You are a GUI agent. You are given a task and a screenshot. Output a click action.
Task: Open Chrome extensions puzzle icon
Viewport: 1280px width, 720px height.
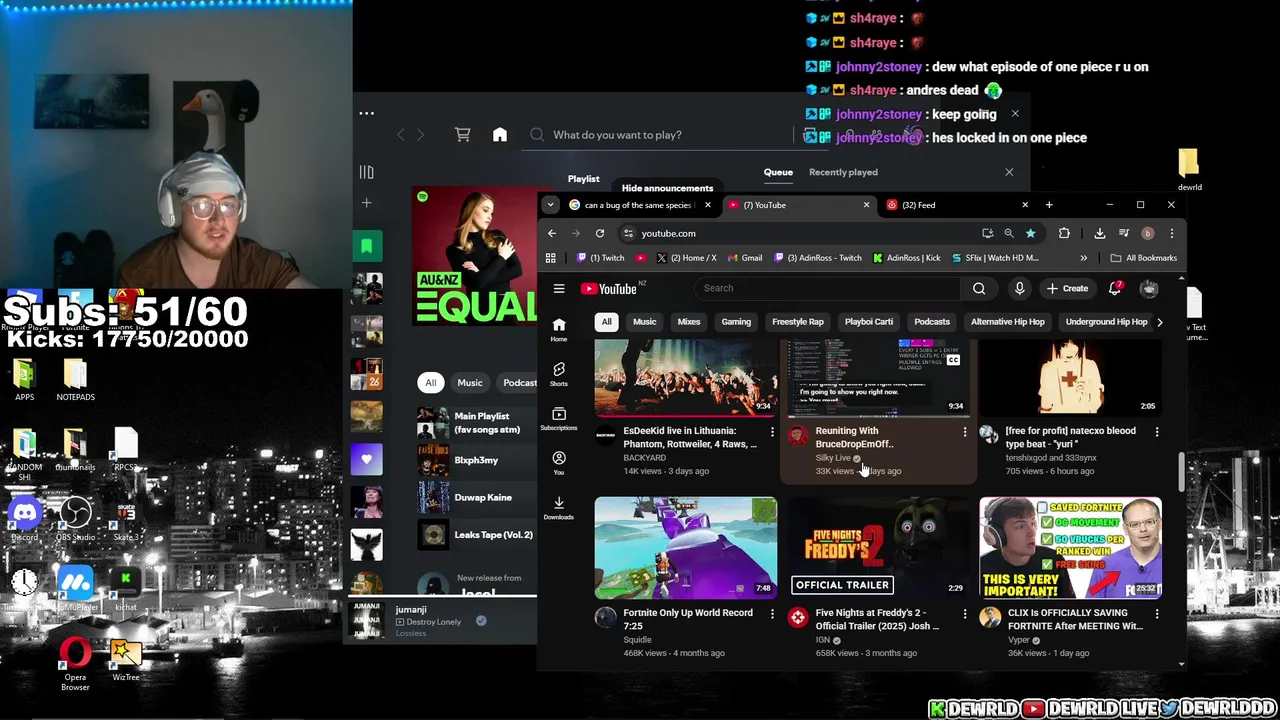click(x=1064, y=233)
